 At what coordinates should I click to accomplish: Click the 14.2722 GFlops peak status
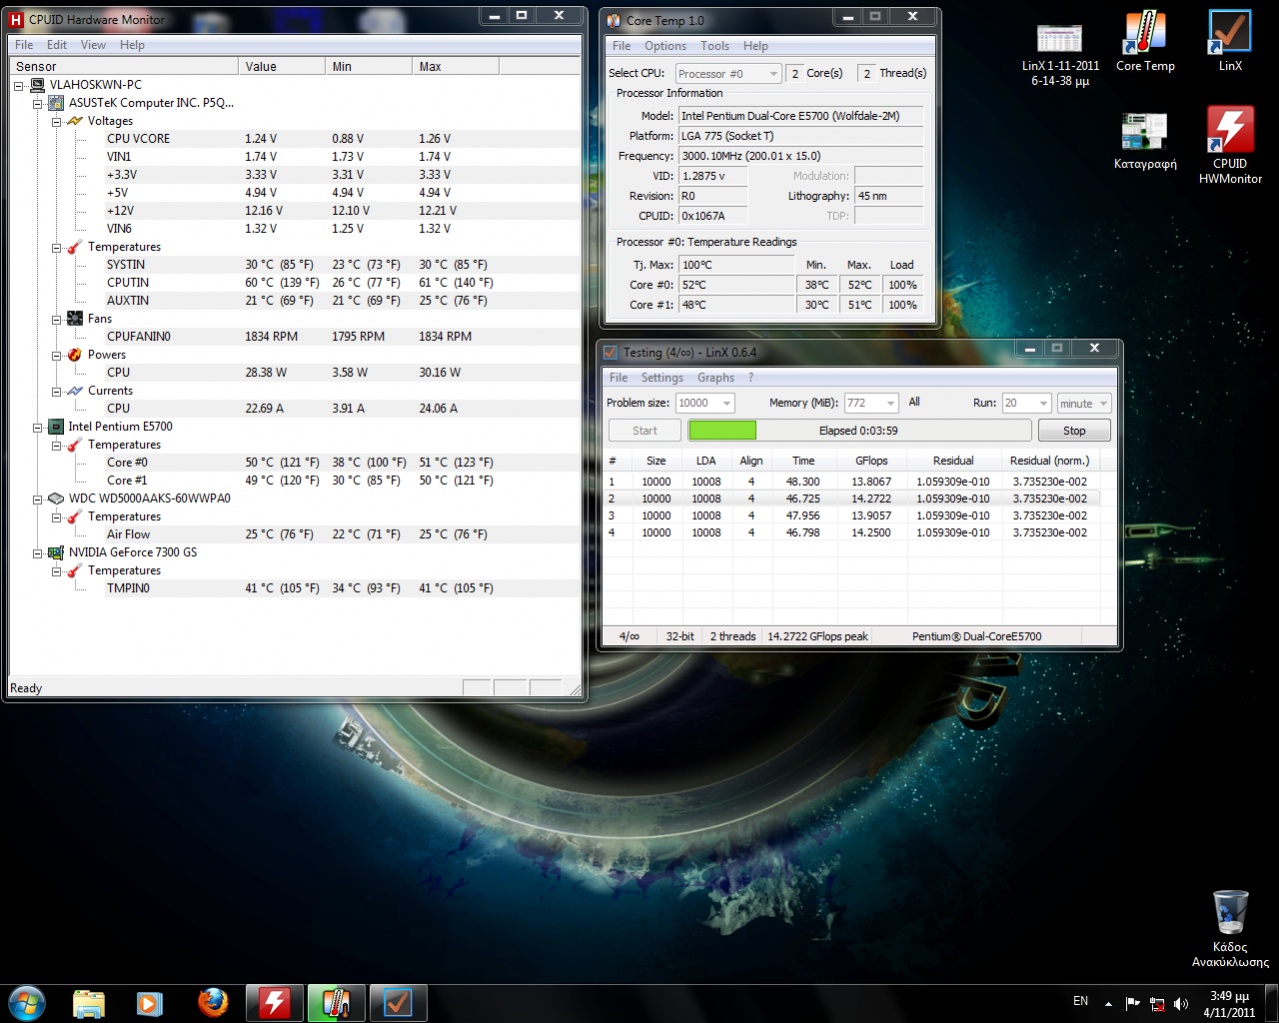(817, 636)
